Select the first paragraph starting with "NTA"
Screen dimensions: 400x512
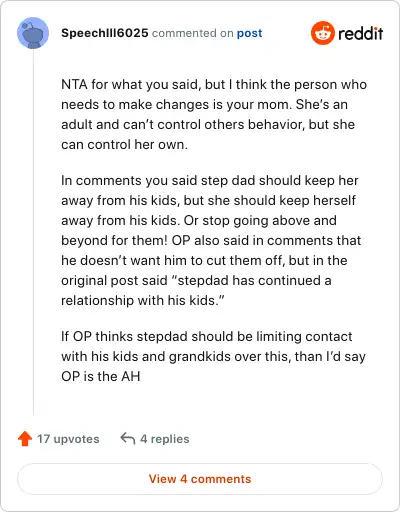click(x=214, y=114)
